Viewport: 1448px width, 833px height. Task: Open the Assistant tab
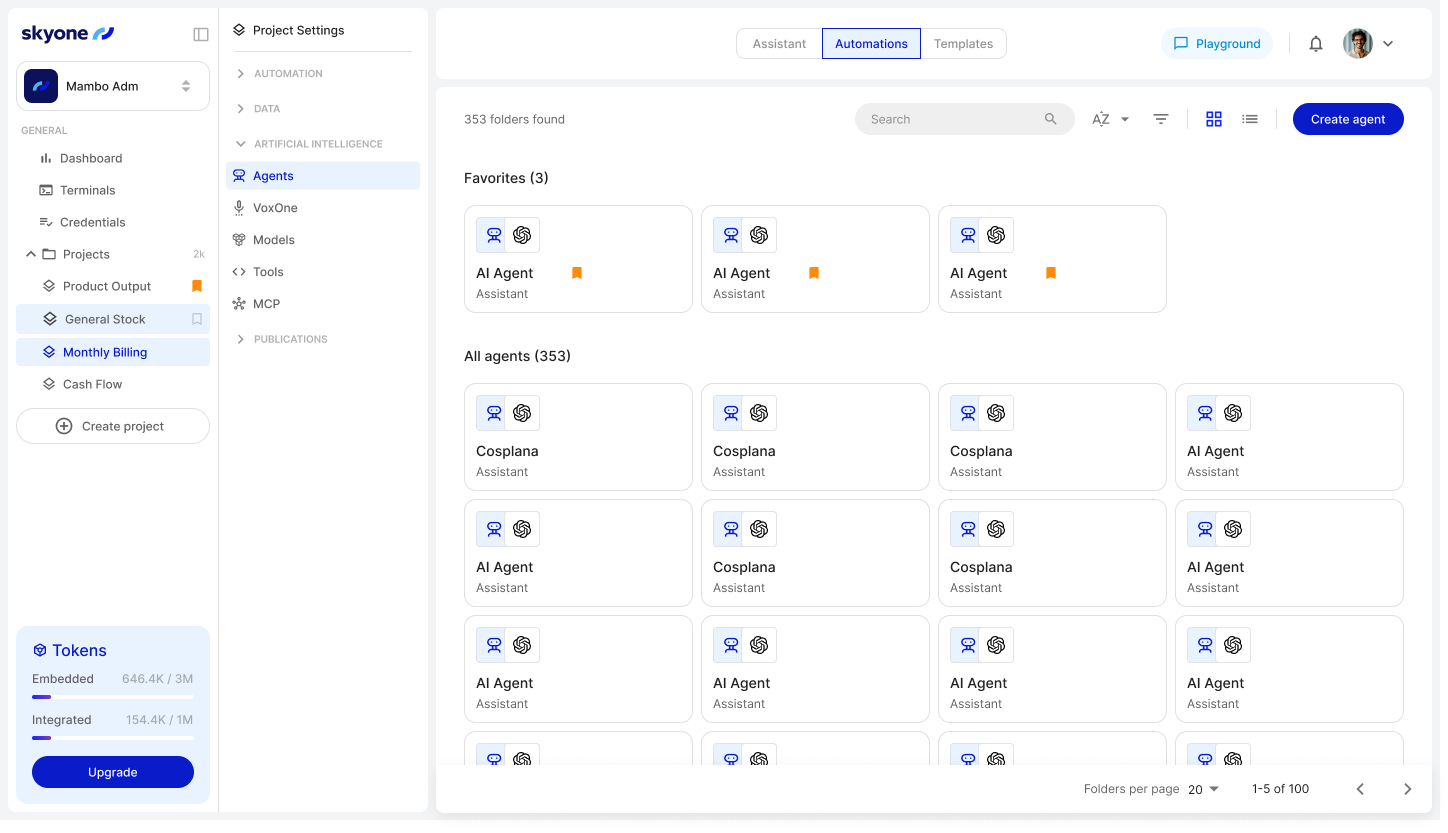pos(780,43)
